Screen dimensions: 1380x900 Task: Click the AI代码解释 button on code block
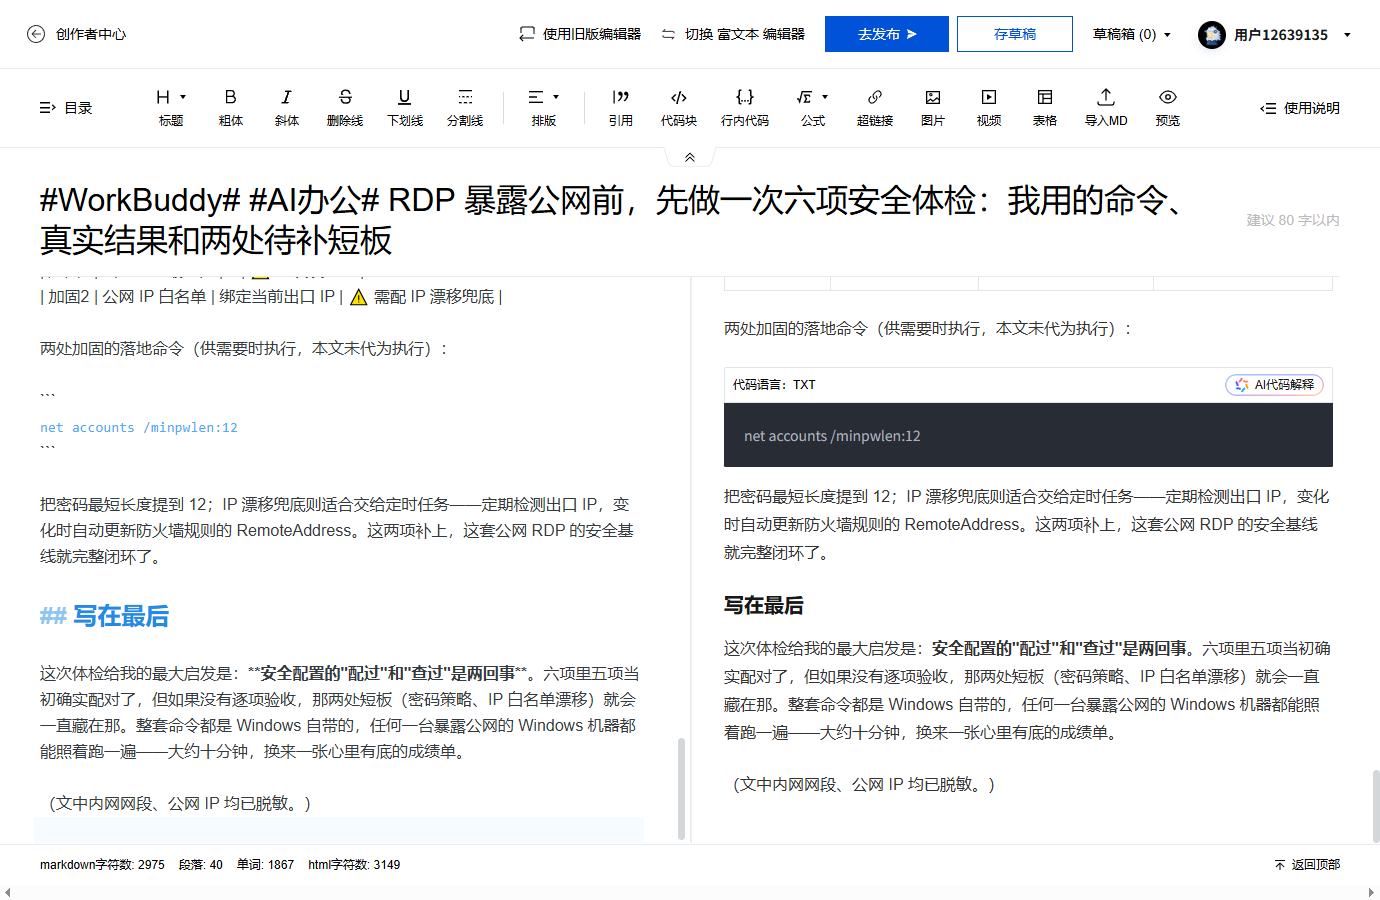coord(1275,385)
